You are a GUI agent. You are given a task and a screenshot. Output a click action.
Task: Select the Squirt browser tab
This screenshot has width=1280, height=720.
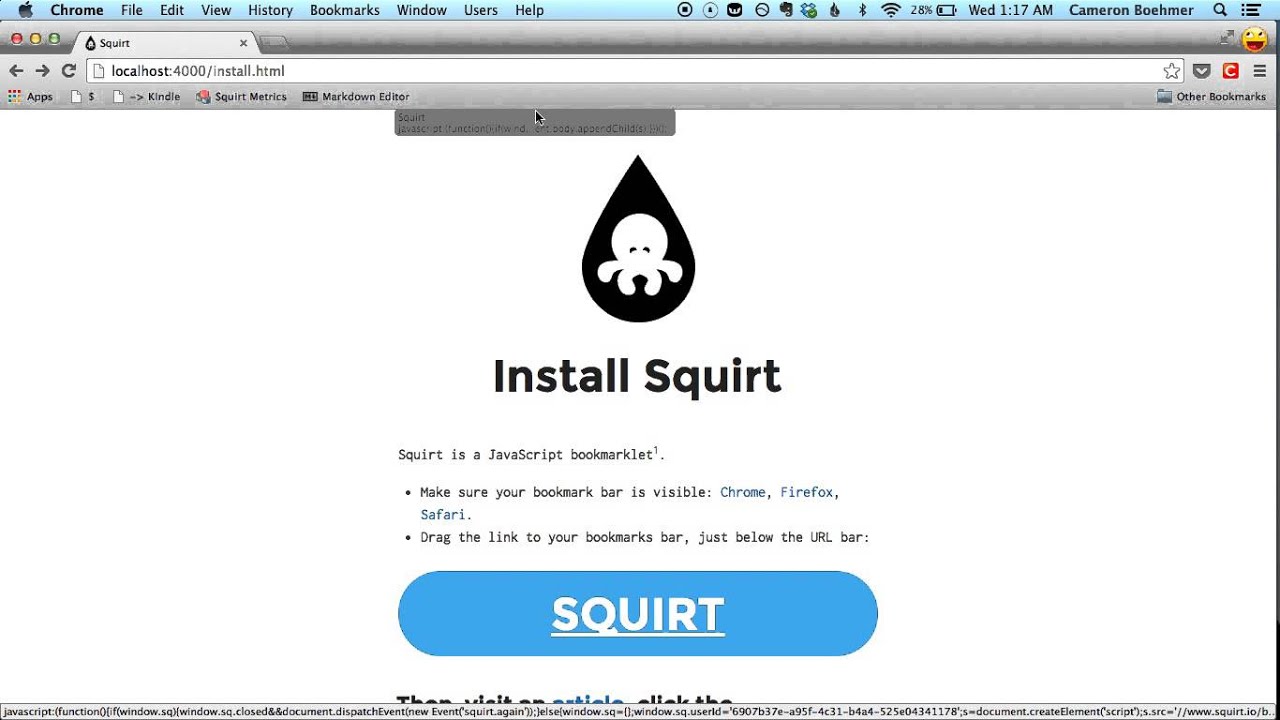[x=165, y=43]
